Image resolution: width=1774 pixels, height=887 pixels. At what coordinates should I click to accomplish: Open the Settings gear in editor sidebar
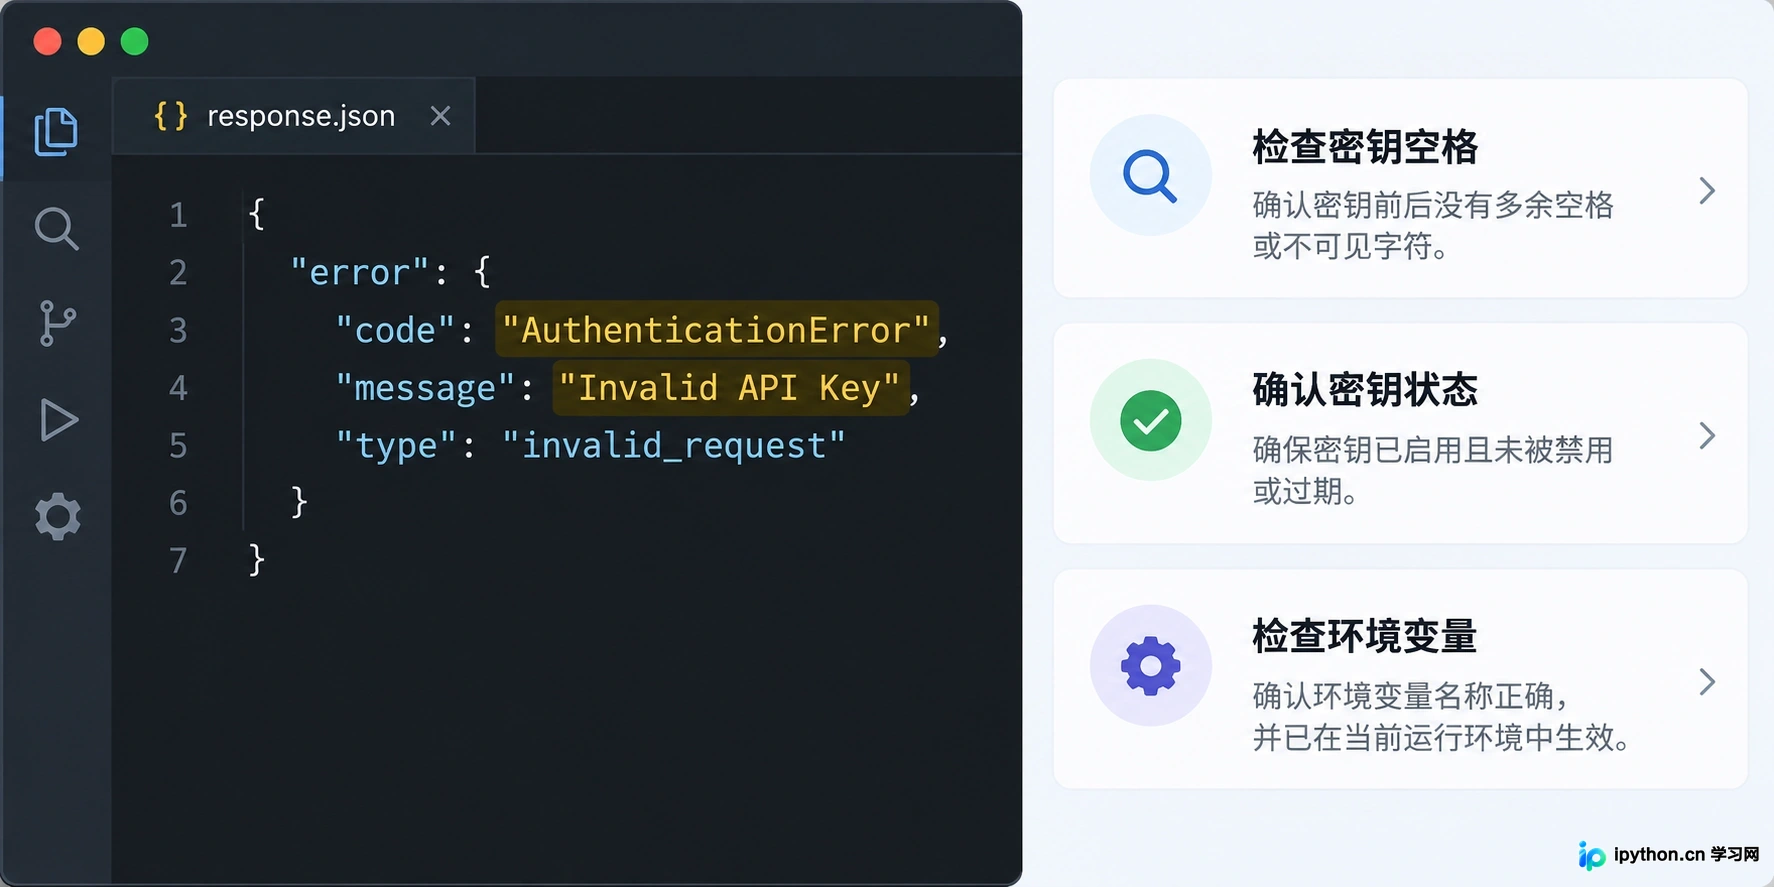pyautogui.click(x=57, y=516)
